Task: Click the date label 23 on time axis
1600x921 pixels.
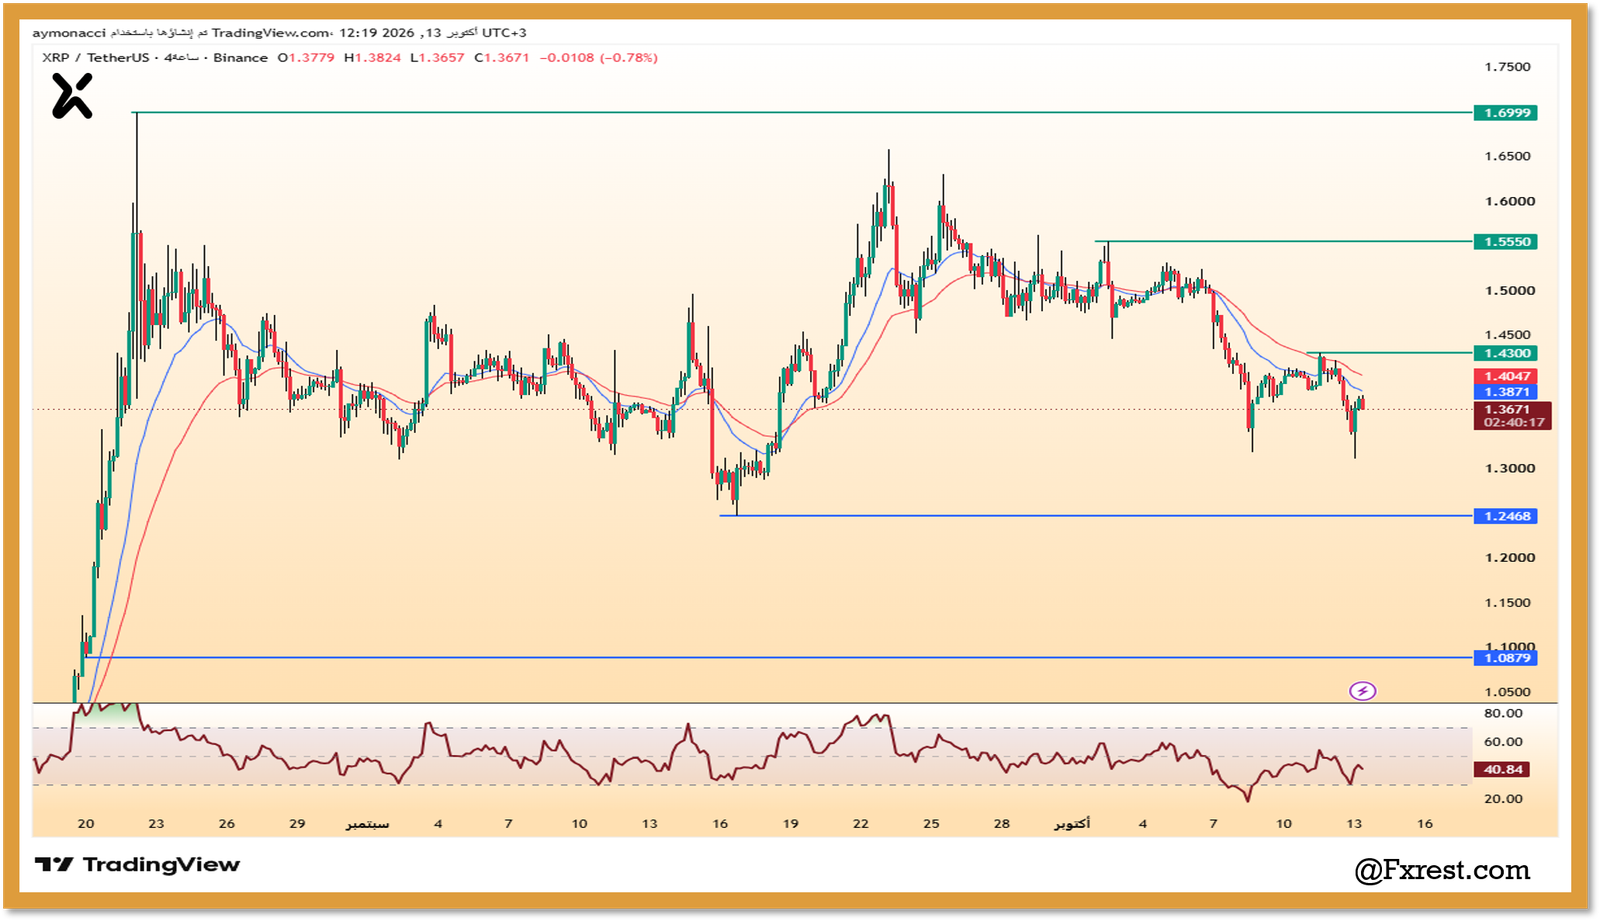Action: click(156, 824)
